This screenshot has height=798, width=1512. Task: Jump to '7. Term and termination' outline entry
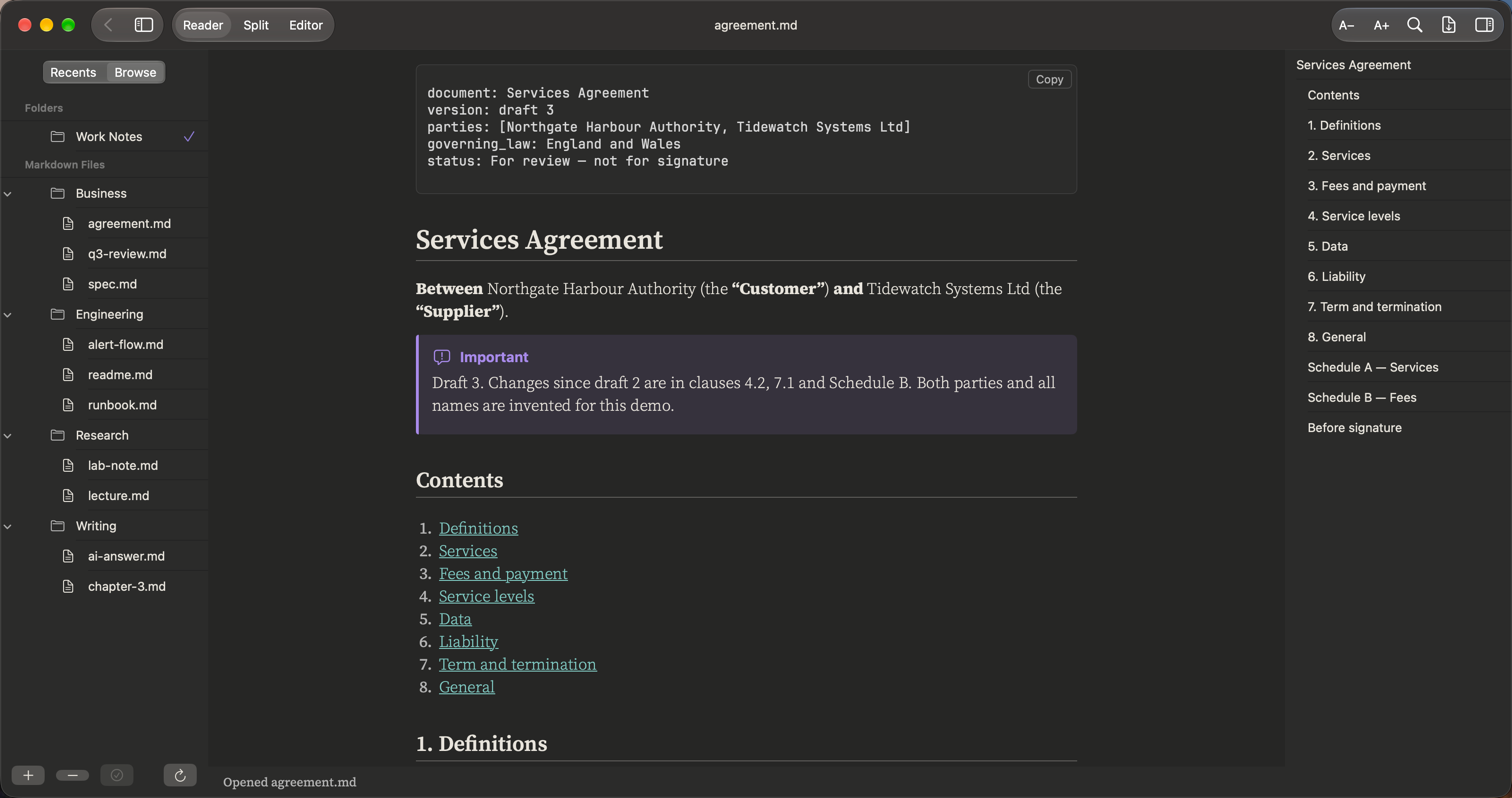click(1374, 307)
